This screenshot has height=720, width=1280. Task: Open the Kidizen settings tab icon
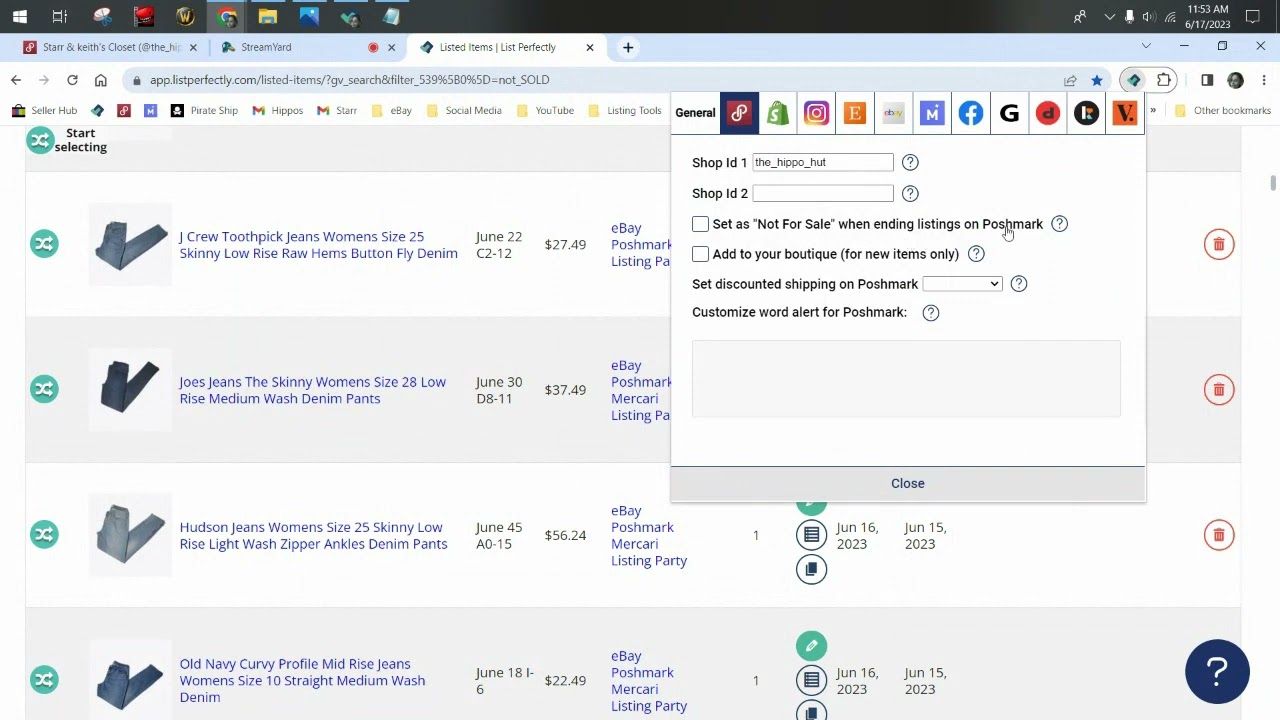pyautogui.click(x=1086, y=113)
